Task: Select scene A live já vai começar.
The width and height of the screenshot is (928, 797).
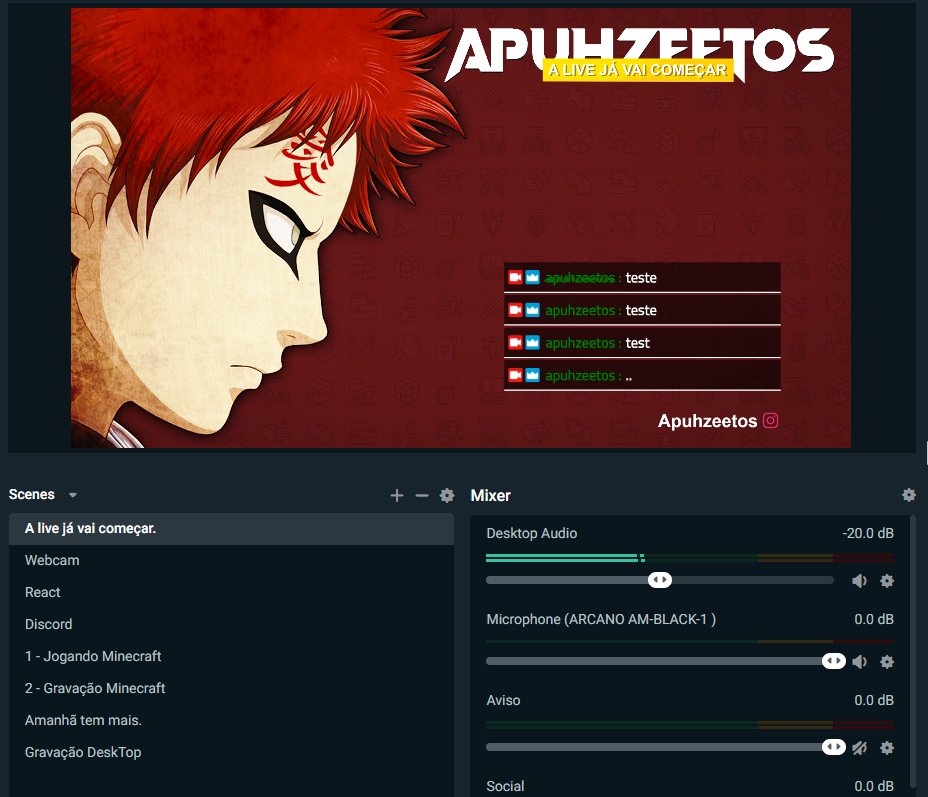Action: [x=231, y=528]
